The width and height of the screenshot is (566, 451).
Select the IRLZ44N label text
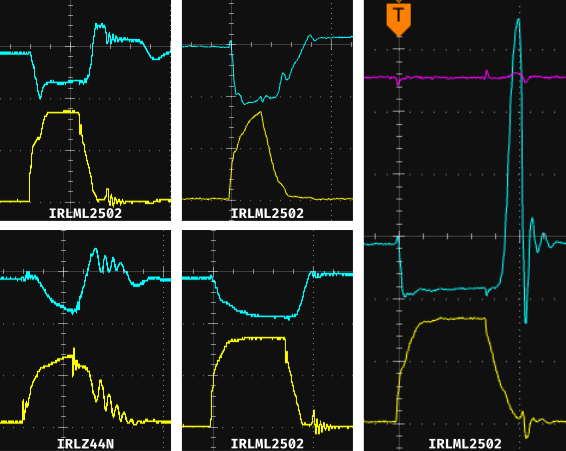(86, 443)
